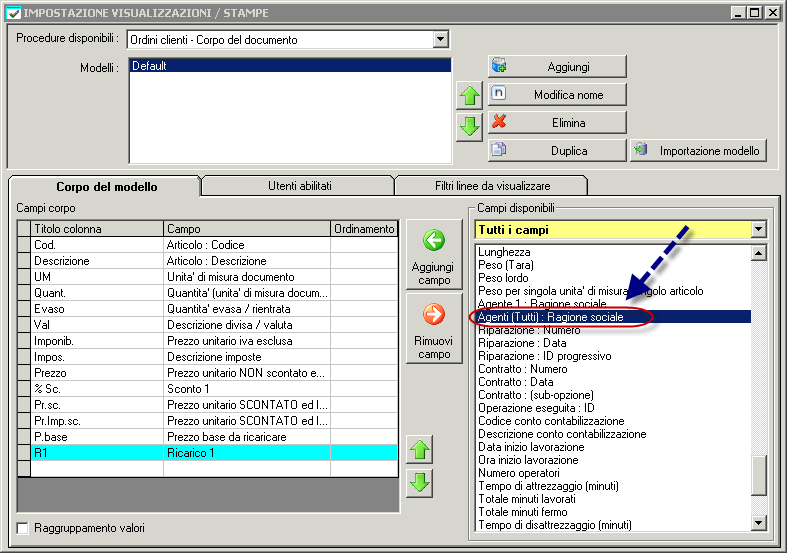The height and width of the screenshot is (553, 787).
Task: Open the Tutti i campi dropdown
Action: [758, 230]
